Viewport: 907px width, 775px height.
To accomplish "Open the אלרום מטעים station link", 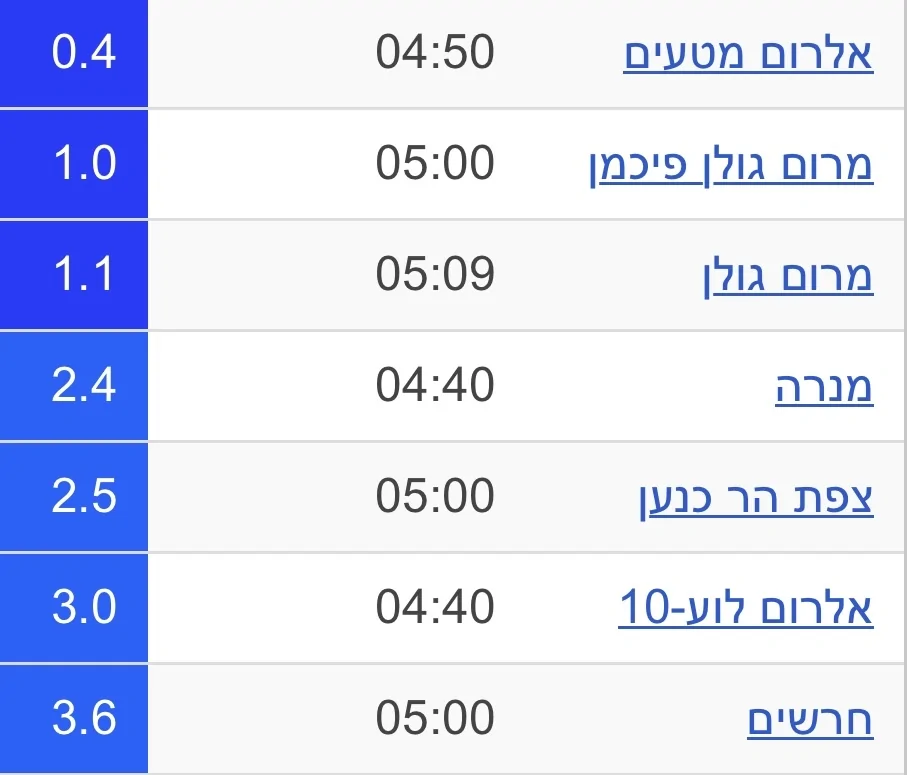I will pyautogui.click(x=748, y=54).
